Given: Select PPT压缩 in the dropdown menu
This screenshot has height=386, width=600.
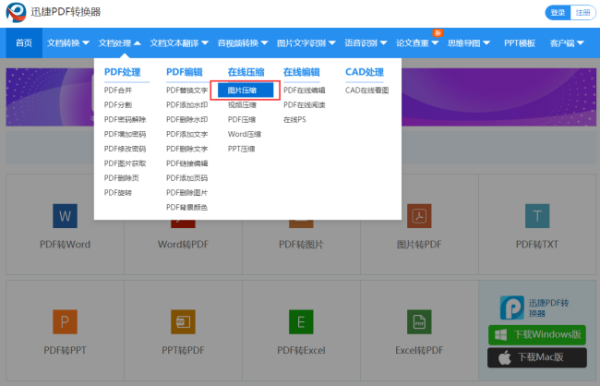Looking at the screenshot, I should tap(241, 149).
